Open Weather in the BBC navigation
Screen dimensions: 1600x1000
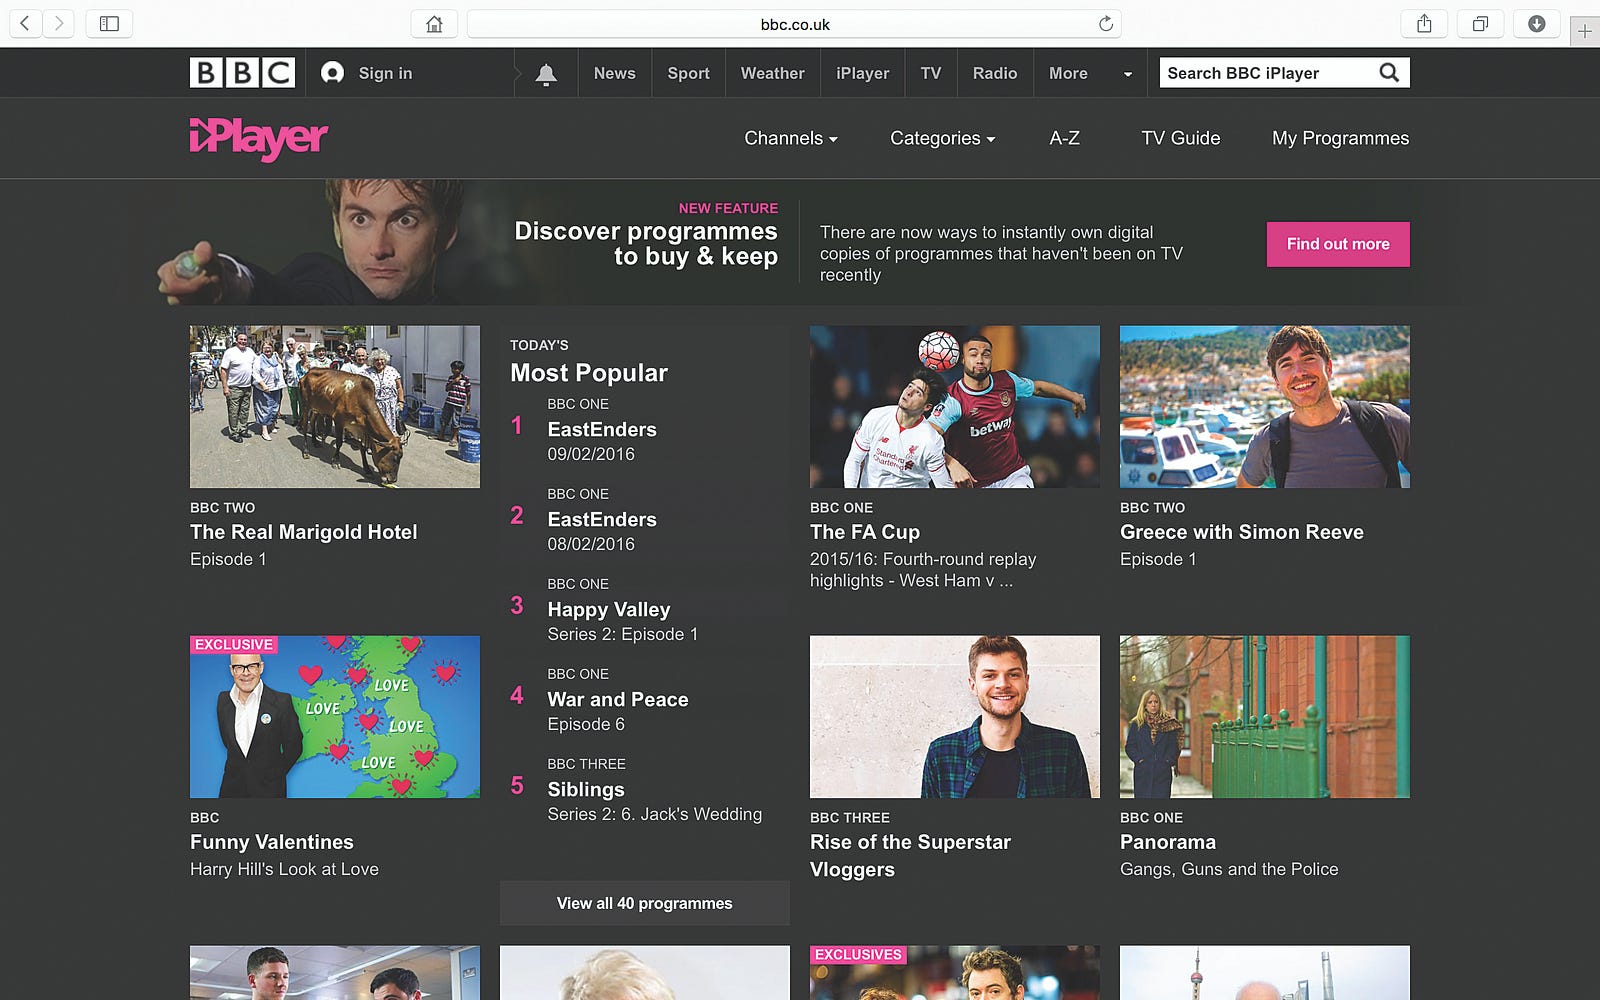(x=772, y=73)
